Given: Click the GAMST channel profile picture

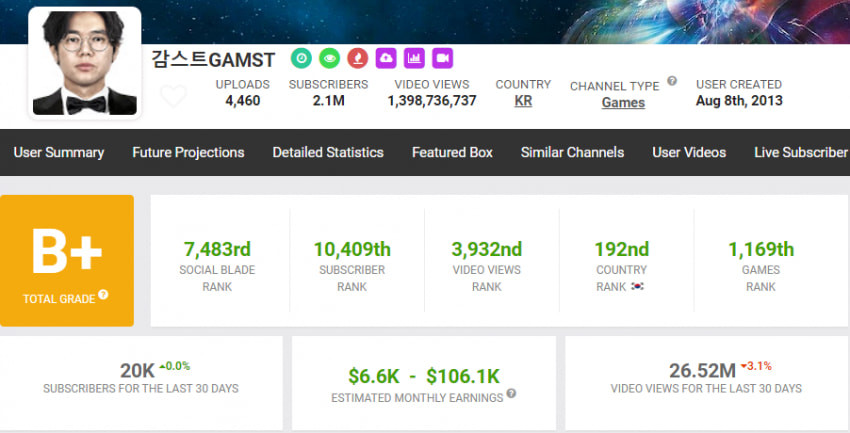Looking at the screenshot, I should pyautogui.click(x=85, y=63).
